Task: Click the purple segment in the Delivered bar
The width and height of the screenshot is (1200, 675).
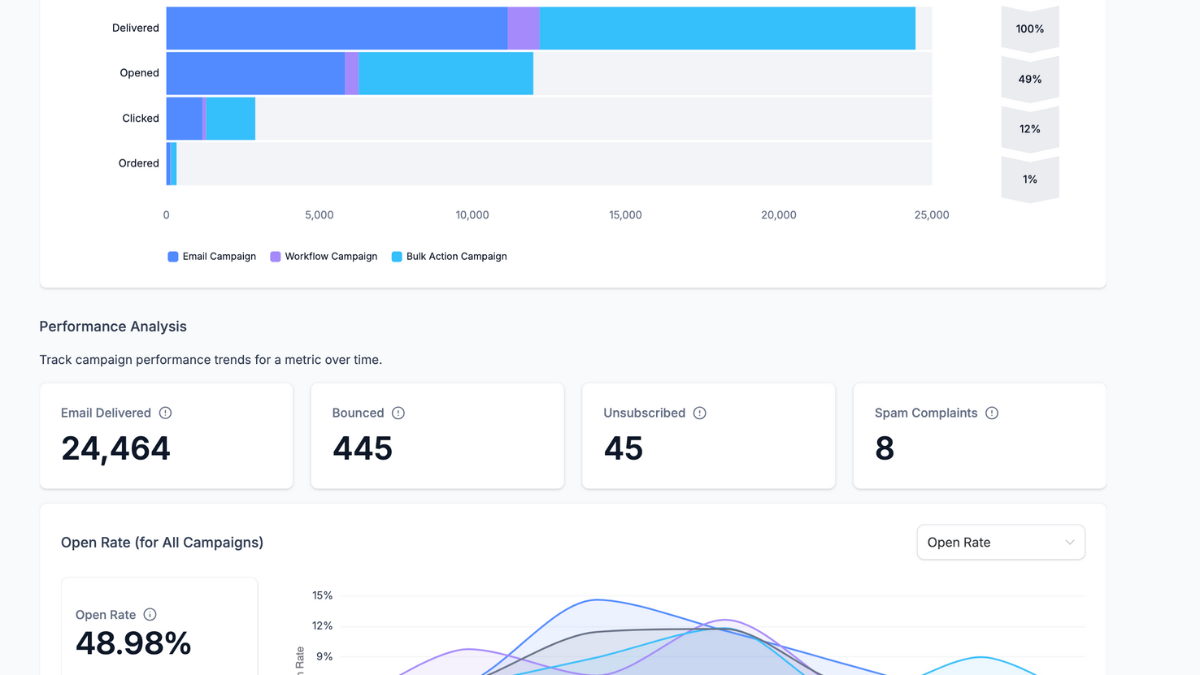Action: tap(523, 28)
